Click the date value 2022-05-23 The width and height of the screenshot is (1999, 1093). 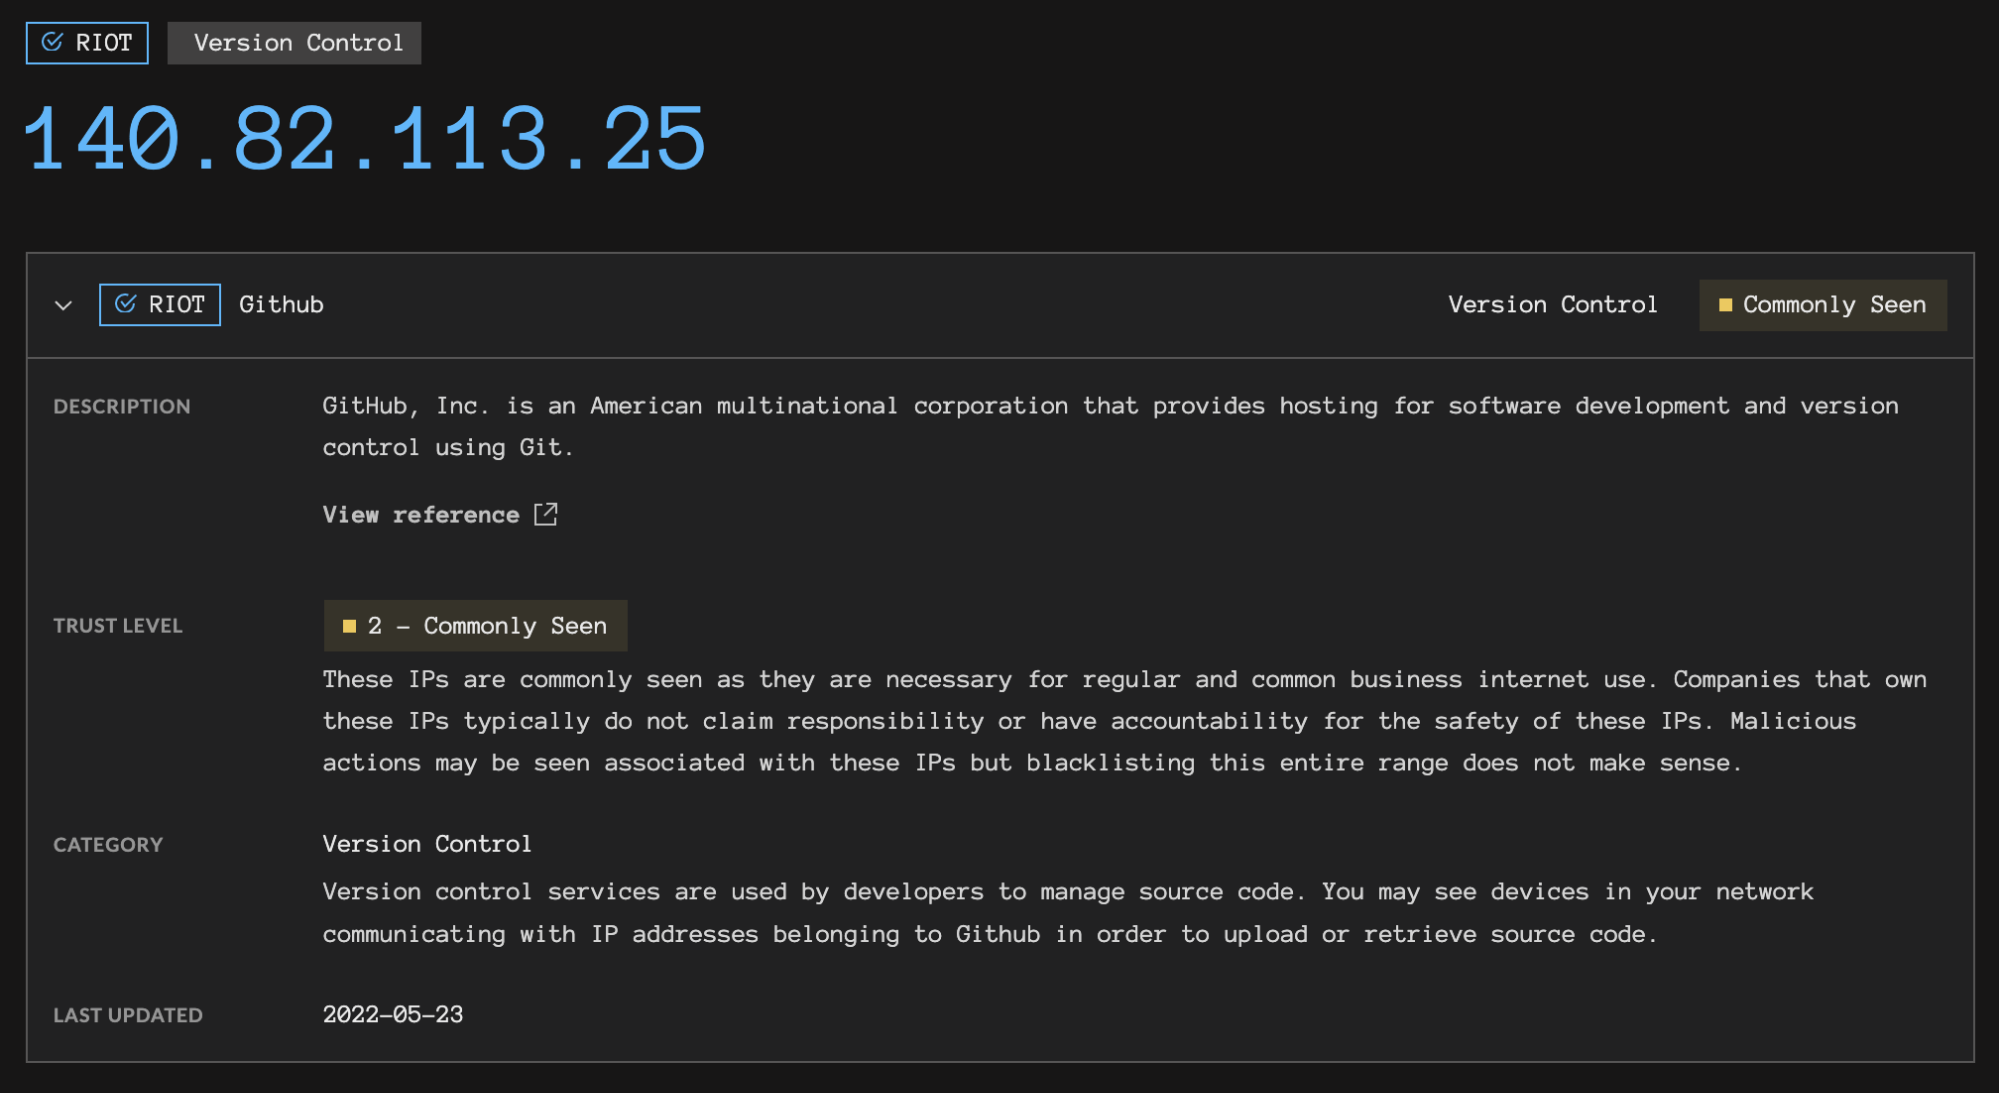pyautogui.click(x=393, y=1014)
